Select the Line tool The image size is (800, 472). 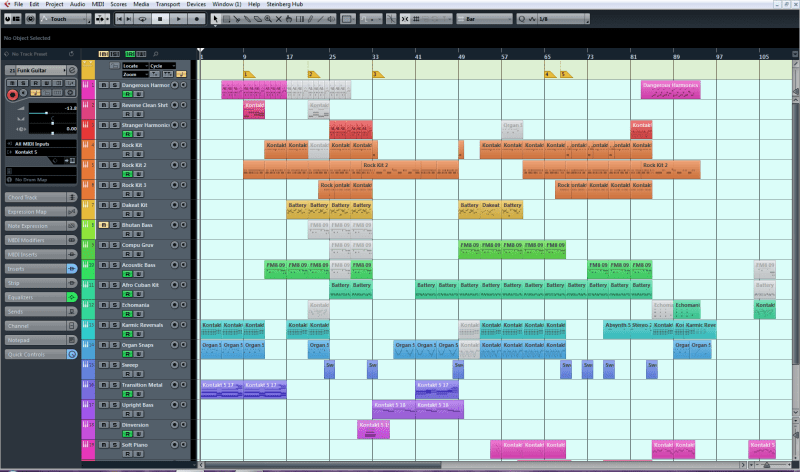click(320, 19)
